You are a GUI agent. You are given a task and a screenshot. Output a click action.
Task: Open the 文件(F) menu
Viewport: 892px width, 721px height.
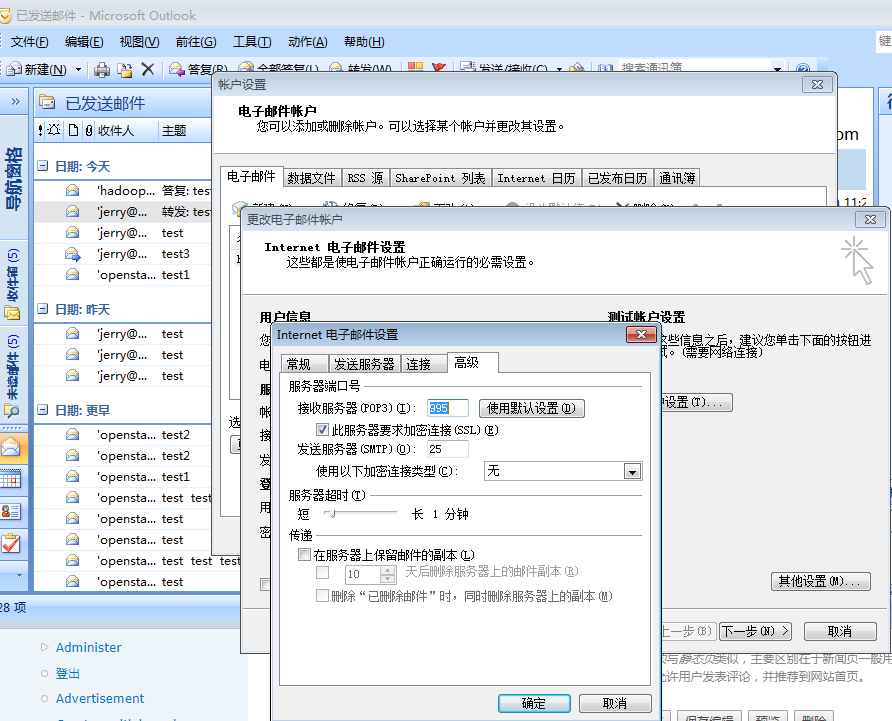(x=30, y=42)
